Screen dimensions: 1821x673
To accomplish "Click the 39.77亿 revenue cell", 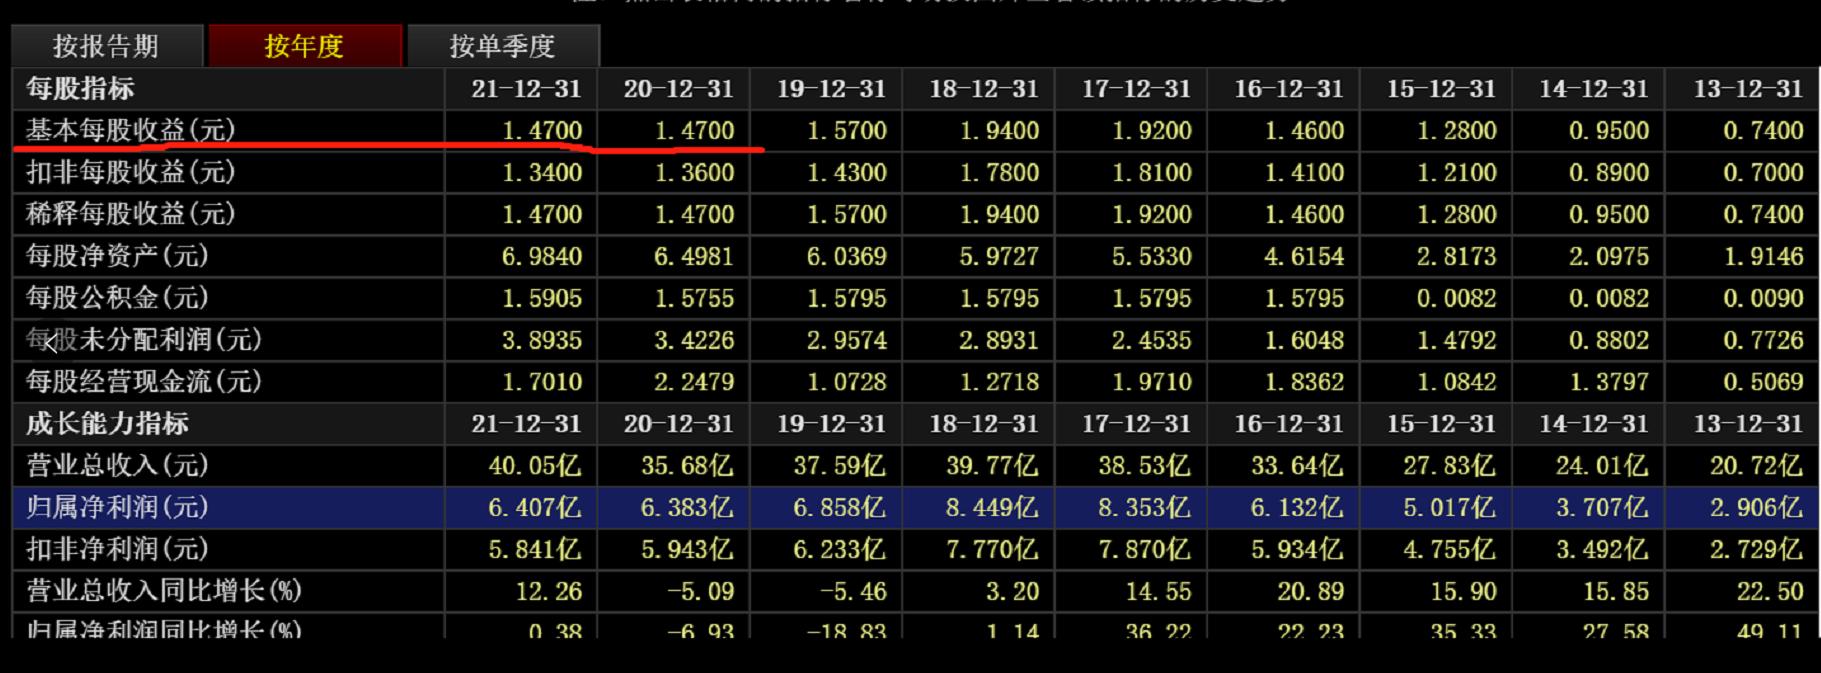I will click(992, 466).
